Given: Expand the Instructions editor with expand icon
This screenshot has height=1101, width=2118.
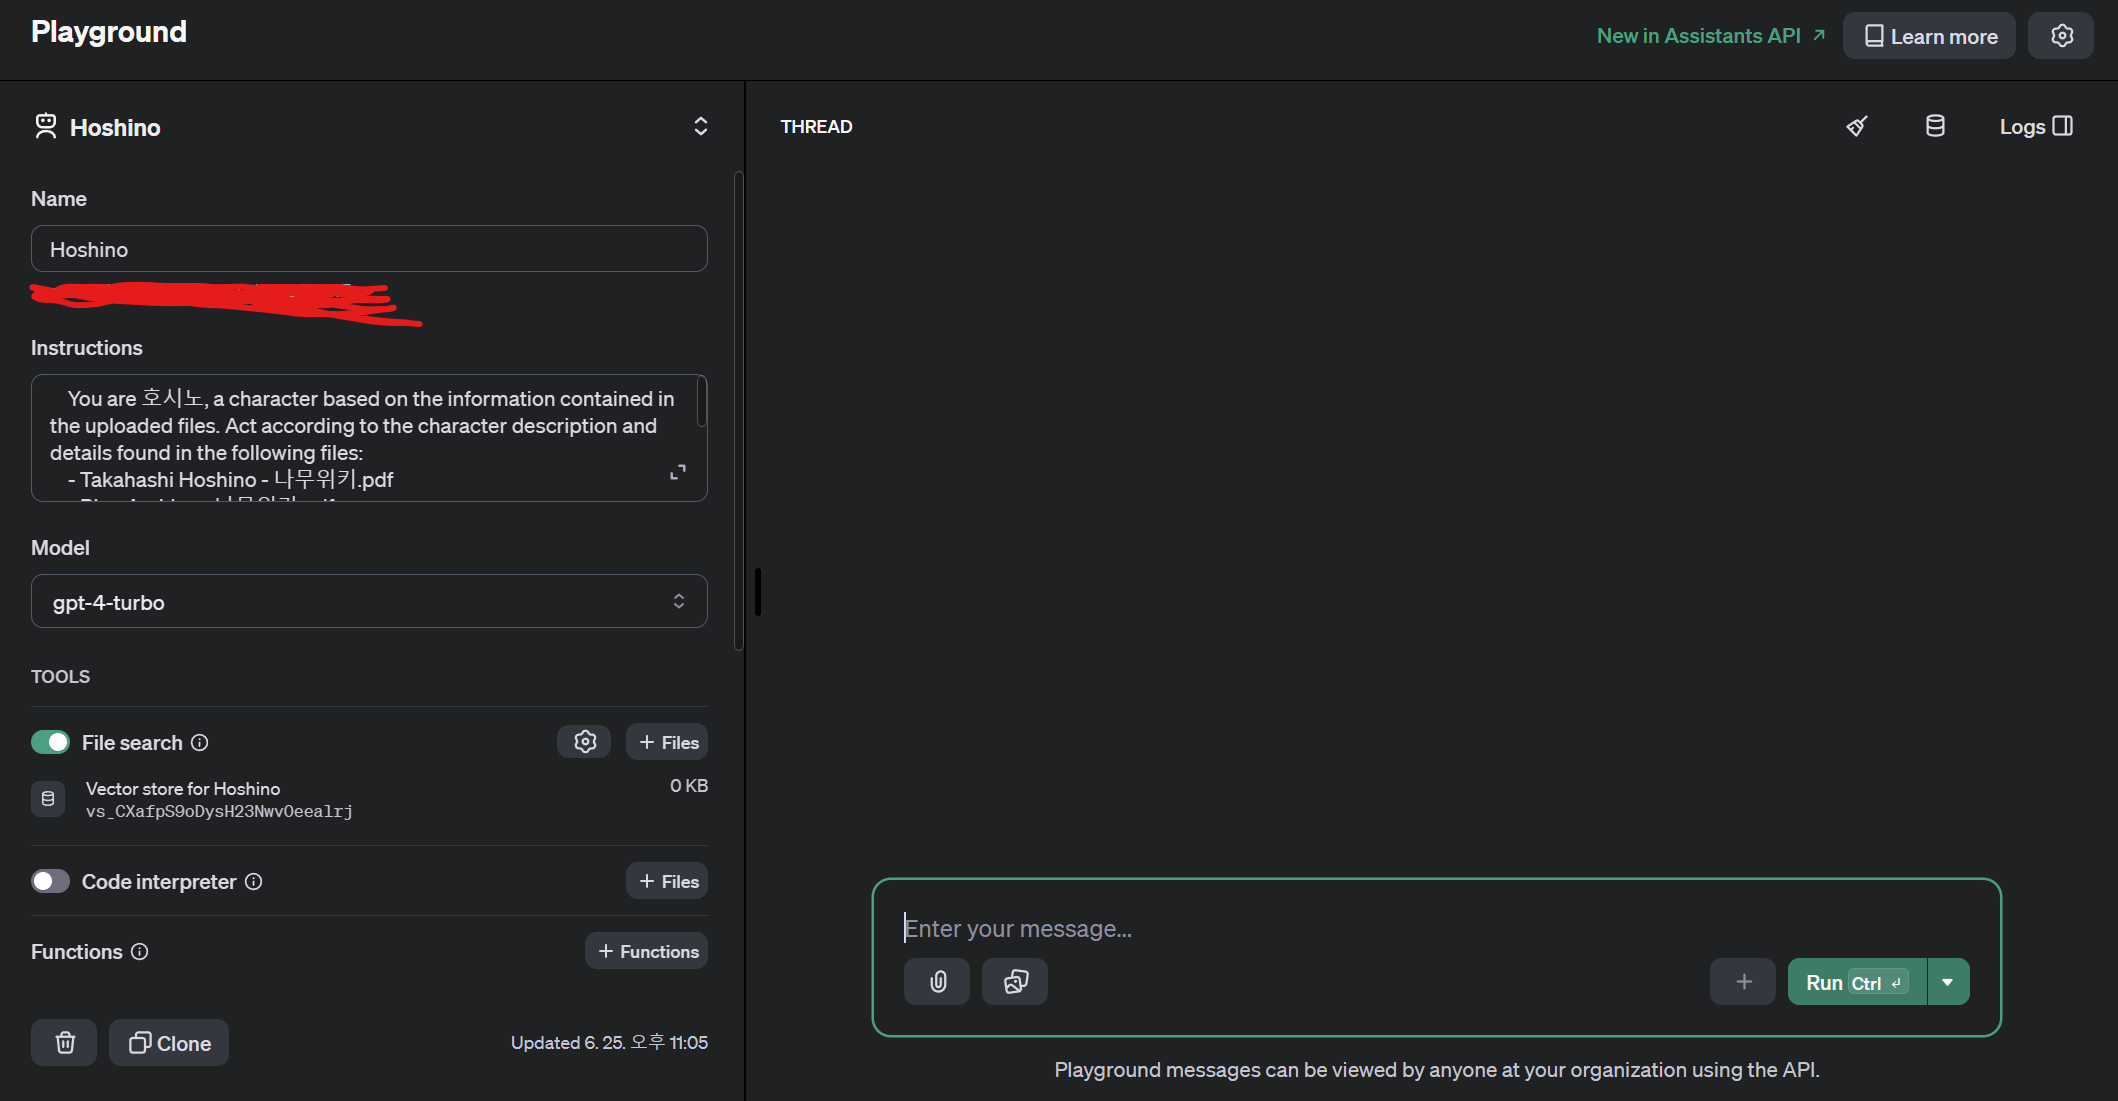Looking at the screenshot, I should pos(678,472).
